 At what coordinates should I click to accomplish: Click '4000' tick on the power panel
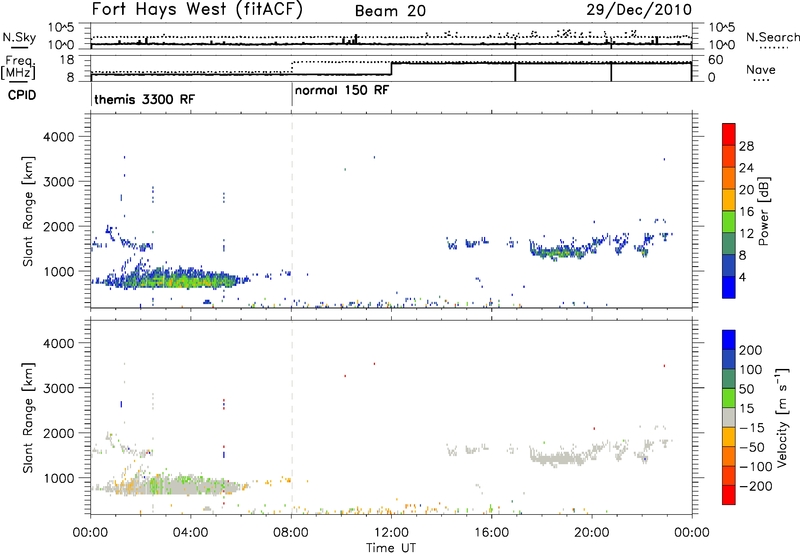coord(58,137)
